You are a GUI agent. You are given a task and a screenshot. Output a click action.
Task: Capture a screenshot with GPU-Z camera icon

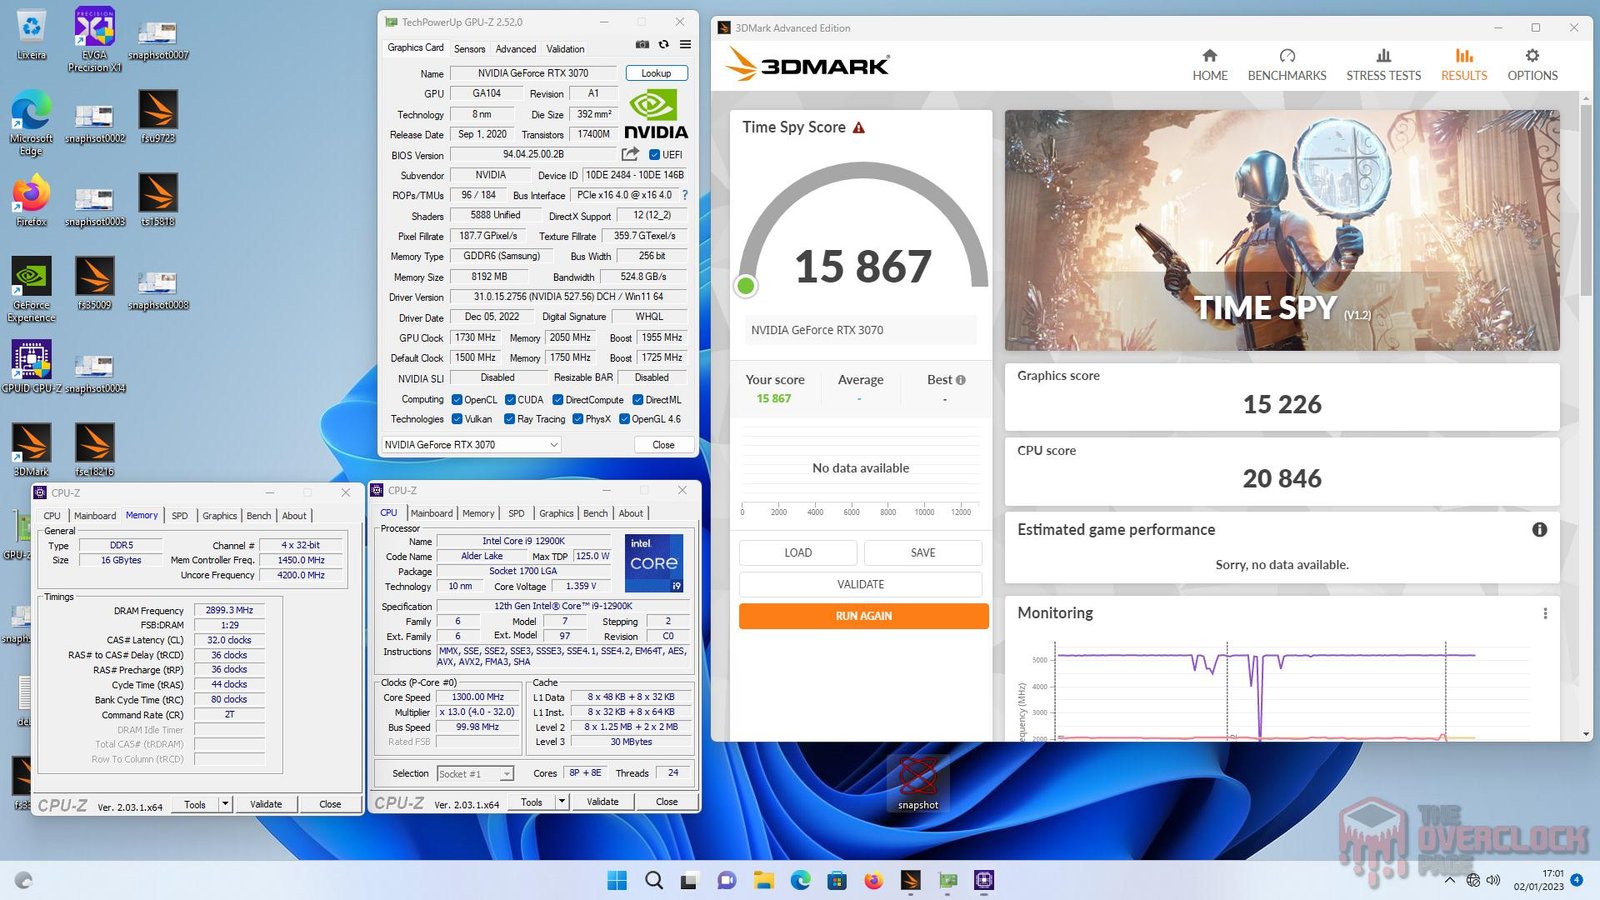click(641, 45)
